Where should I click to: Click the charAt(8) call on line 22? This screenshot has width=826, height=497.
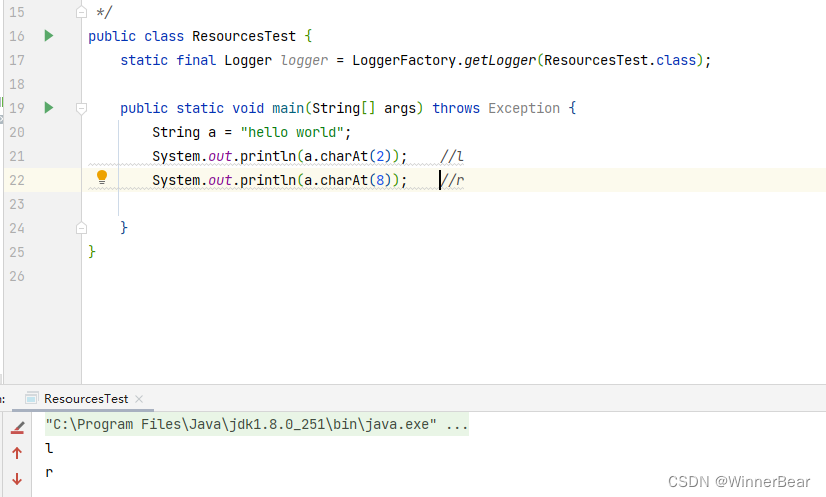coord(356,180)
